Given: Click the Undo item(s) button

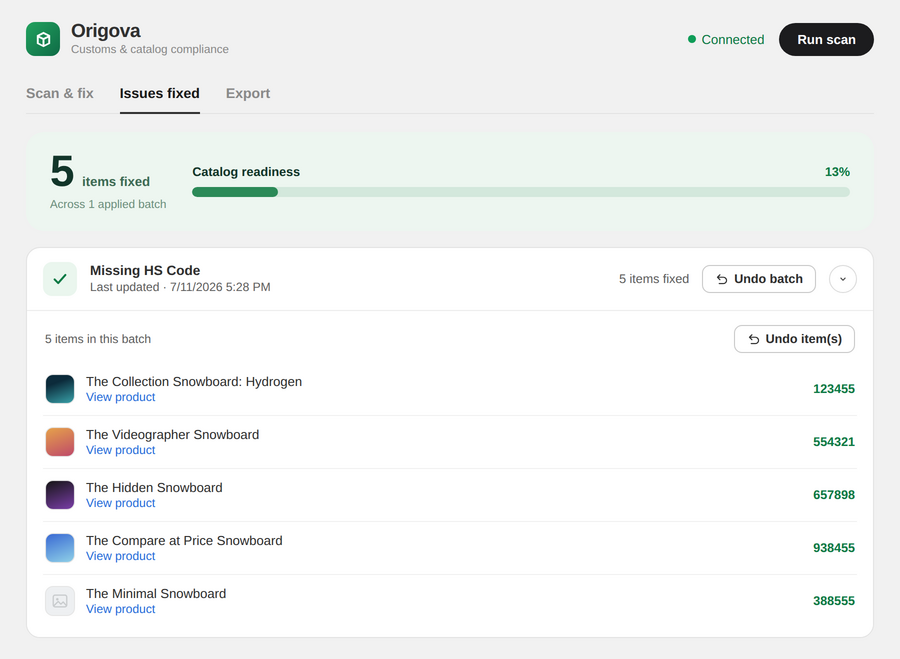Looking at the screenshot, I should click(794, 339).
